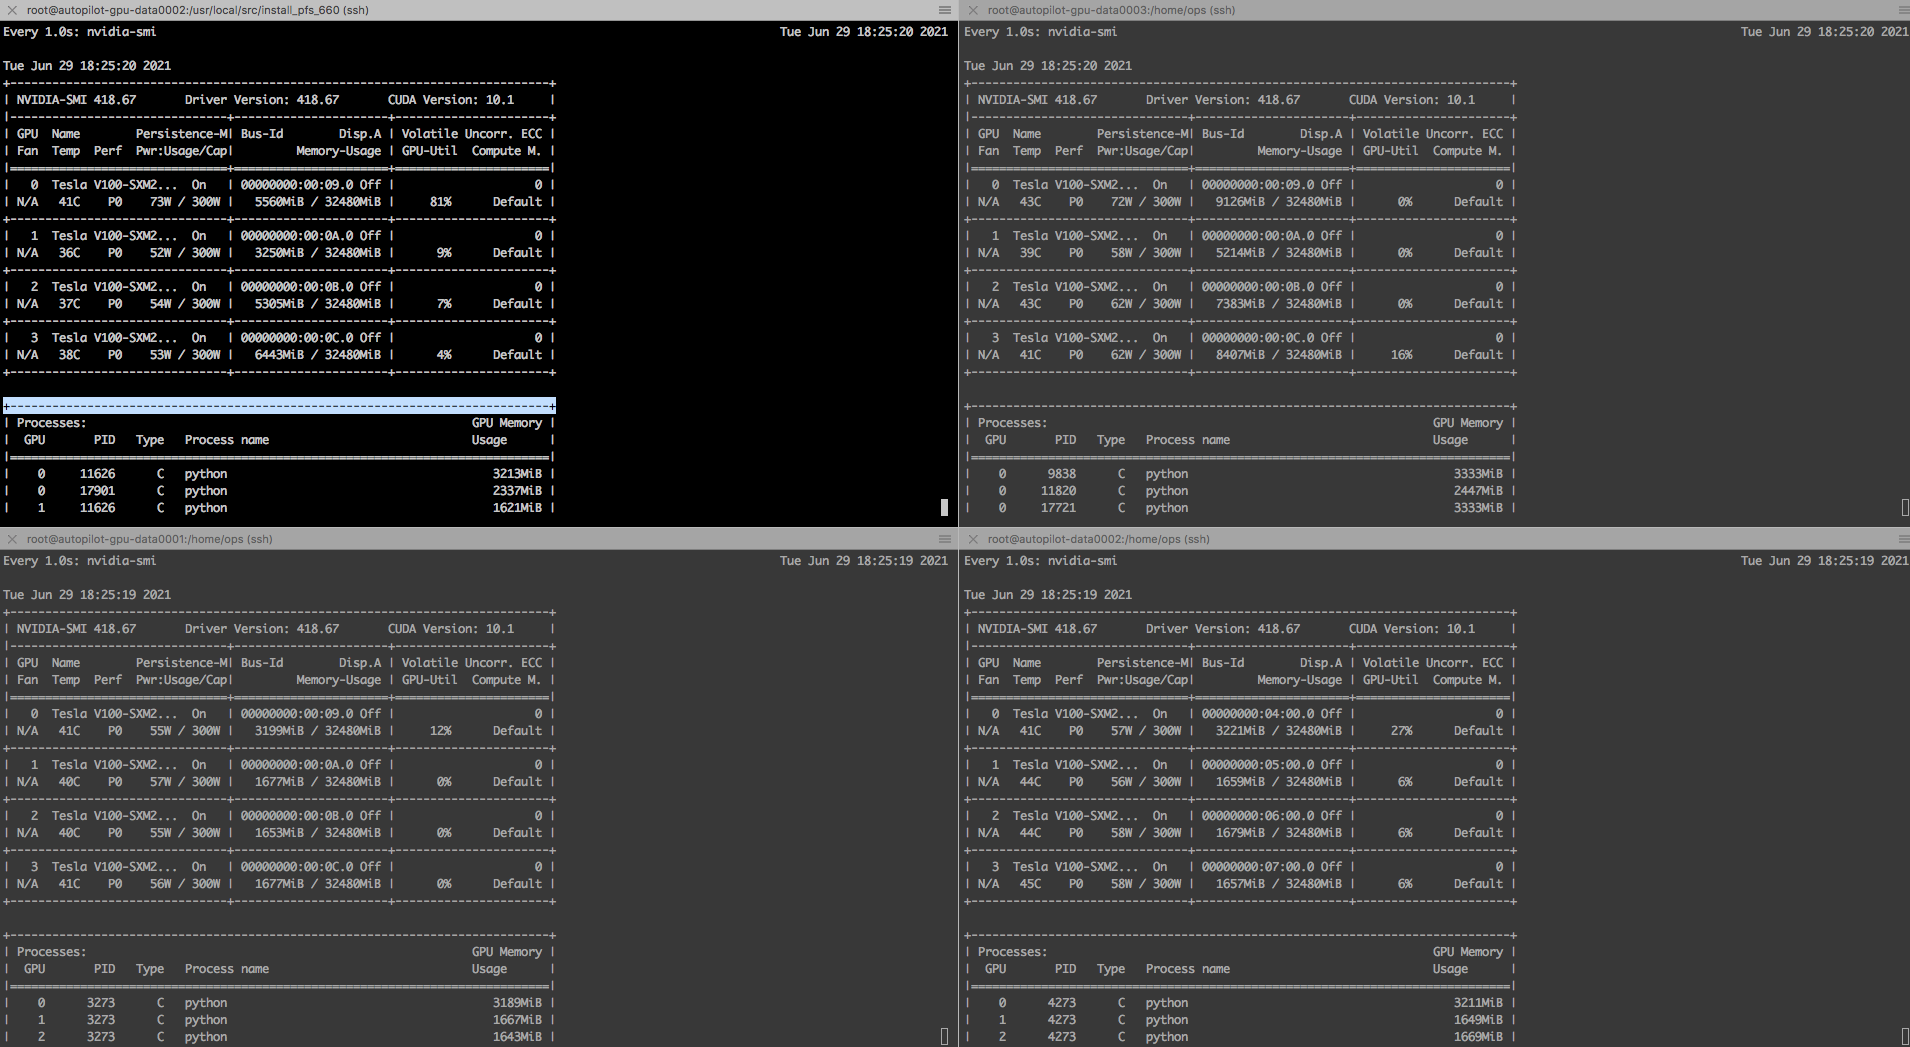Click process memory '1669MiB'
Screen dimensions: 1910x1047
click(1478, 1037)
